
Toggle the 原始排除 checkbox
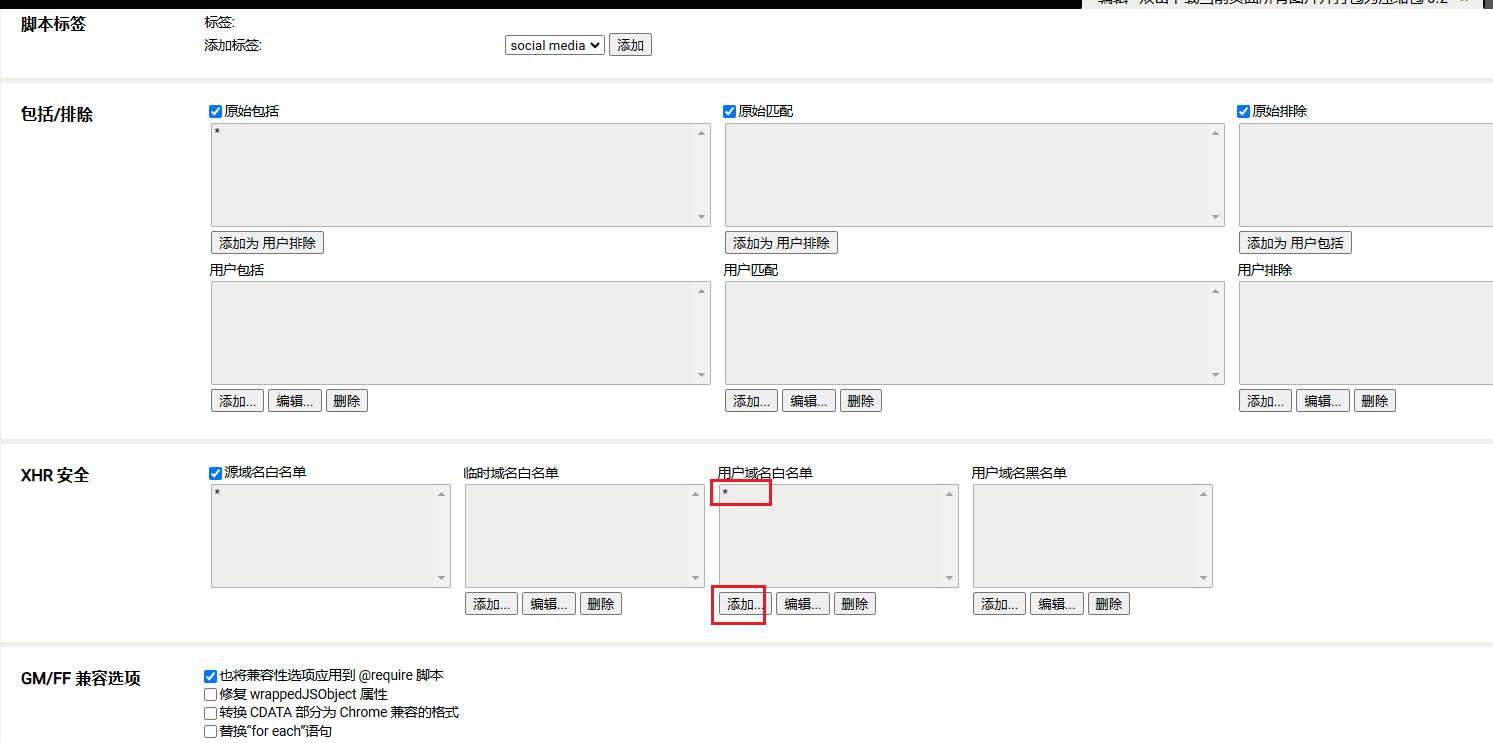pyautogui.click(x=1244, y=111)
